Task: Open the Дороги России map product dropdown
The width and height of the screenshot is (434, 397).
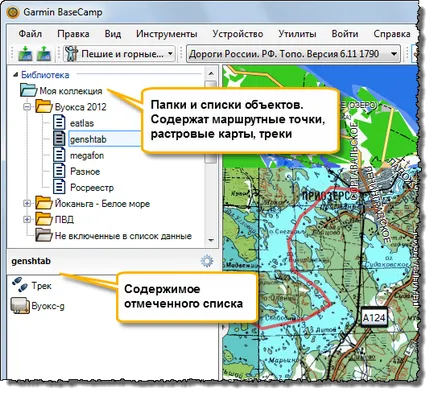Action: 293,54
